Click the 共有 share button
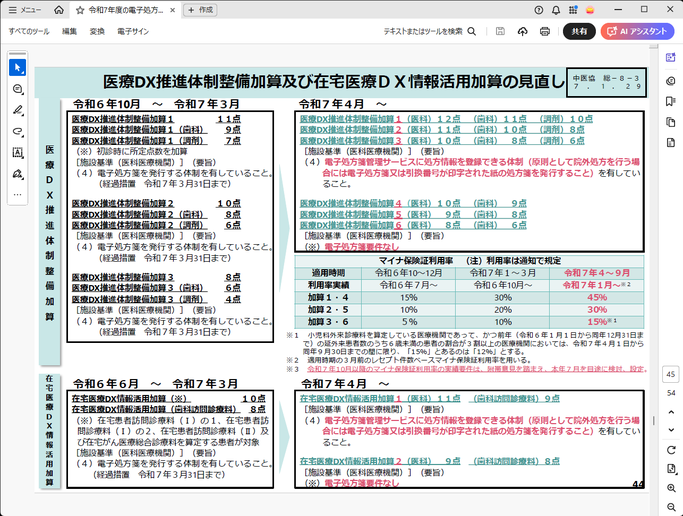Image resolution: width=683 pixels, height=516 pixels. click(579, 31)
